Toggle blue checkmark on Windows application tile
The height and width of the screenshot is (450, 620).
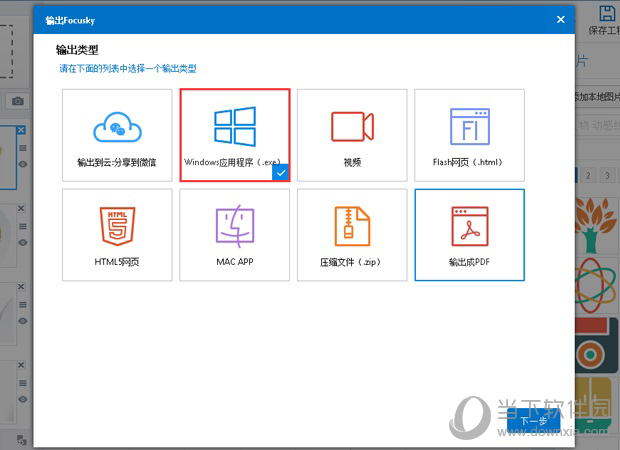click(281, 173)
